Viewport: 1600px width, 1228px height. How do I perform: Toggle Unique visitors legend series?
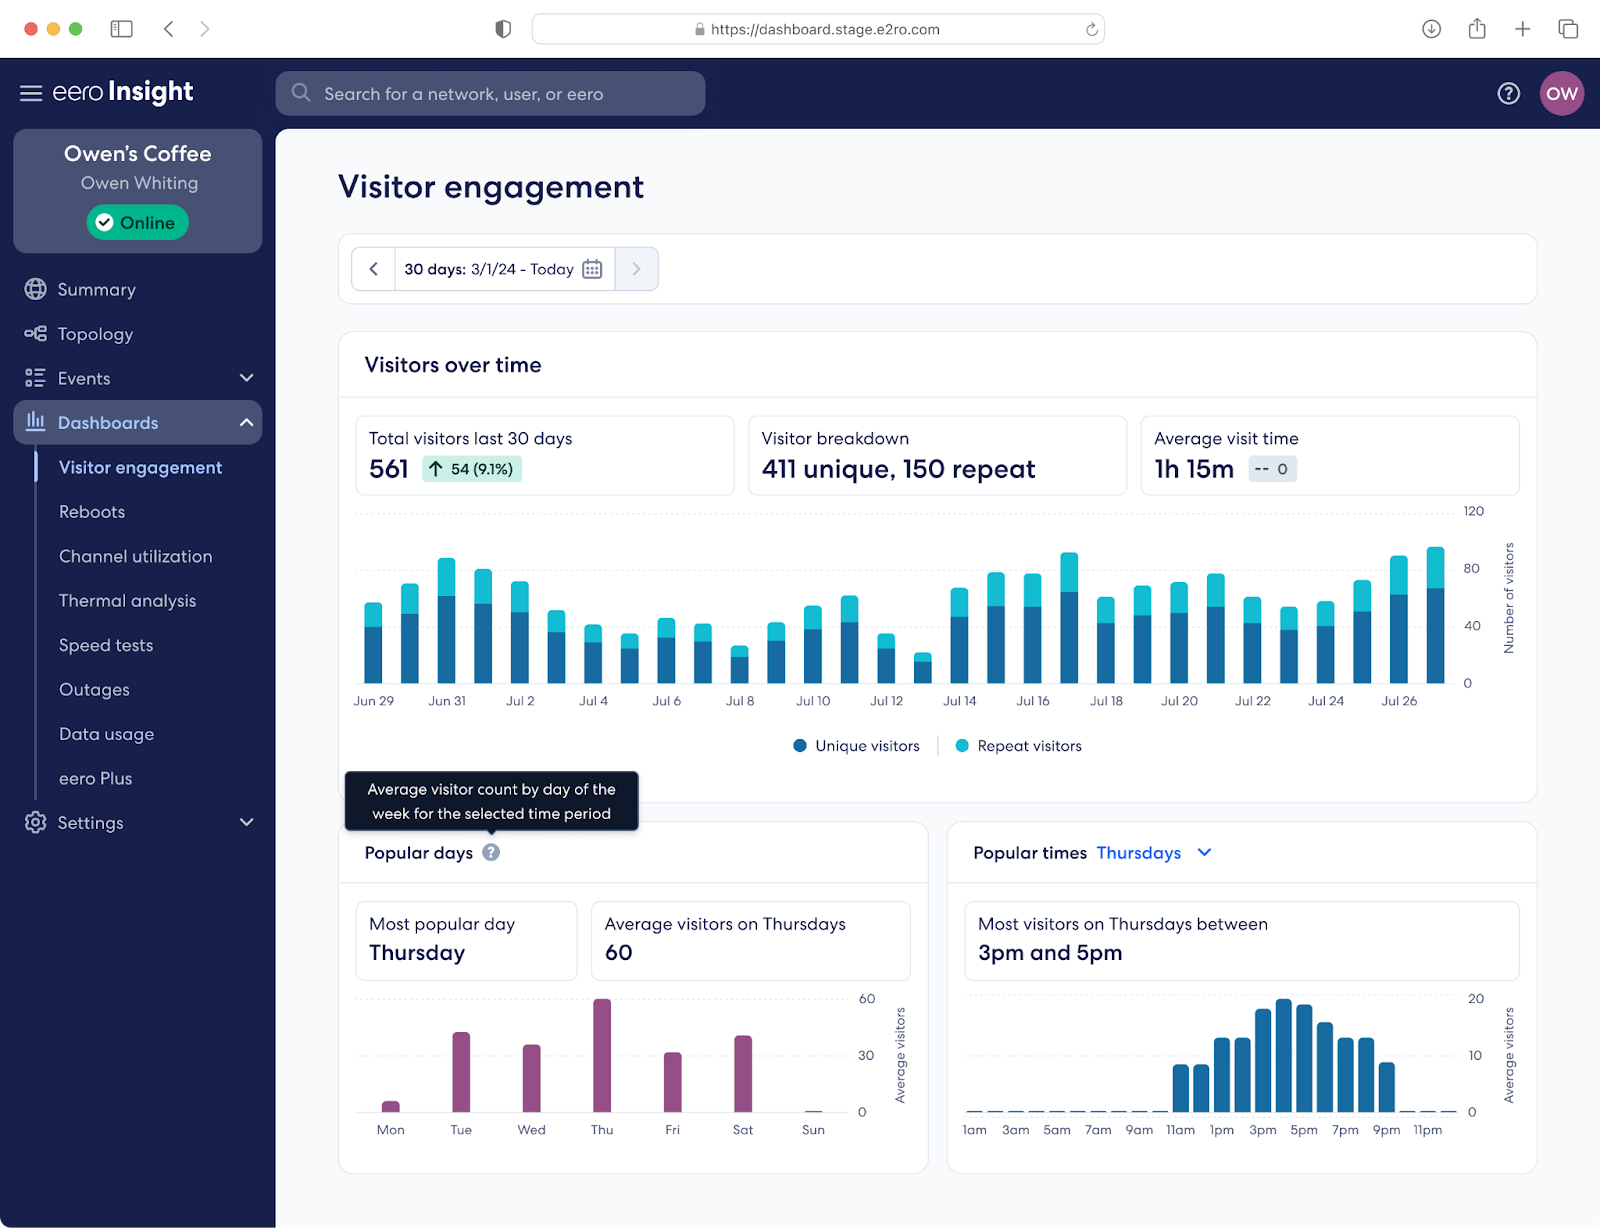(x=856, y=746)
